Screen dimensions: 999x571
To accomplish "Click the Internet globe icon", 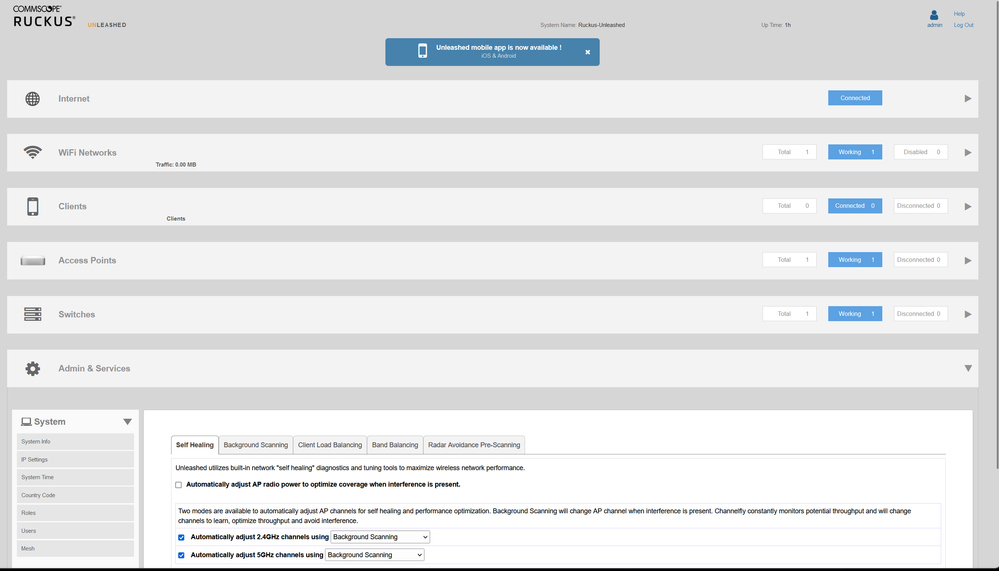I will click(33, 99).
